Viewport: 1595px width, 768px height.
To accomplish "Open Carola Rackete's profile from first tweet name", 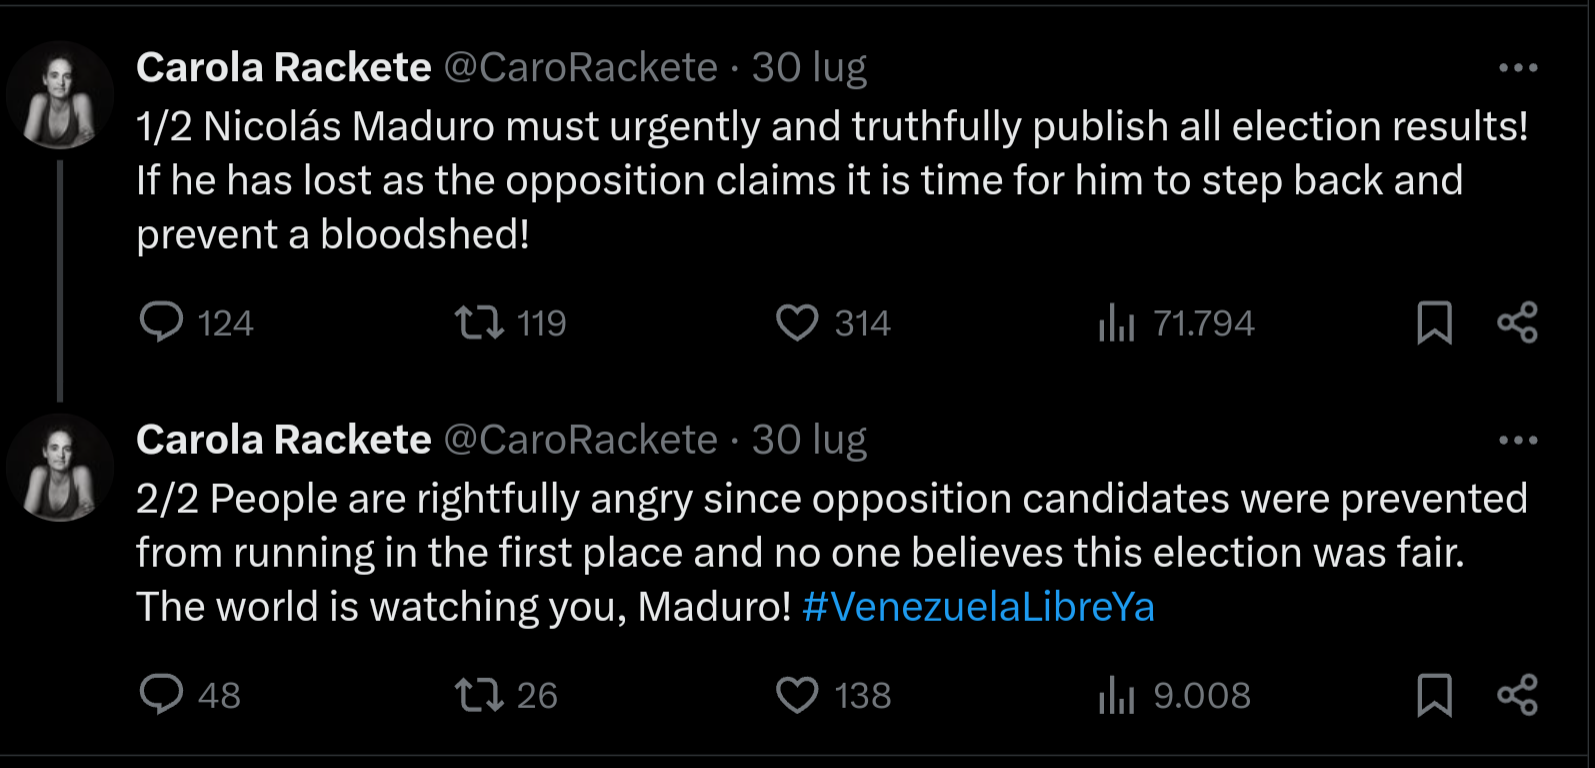I will [283, 68].
